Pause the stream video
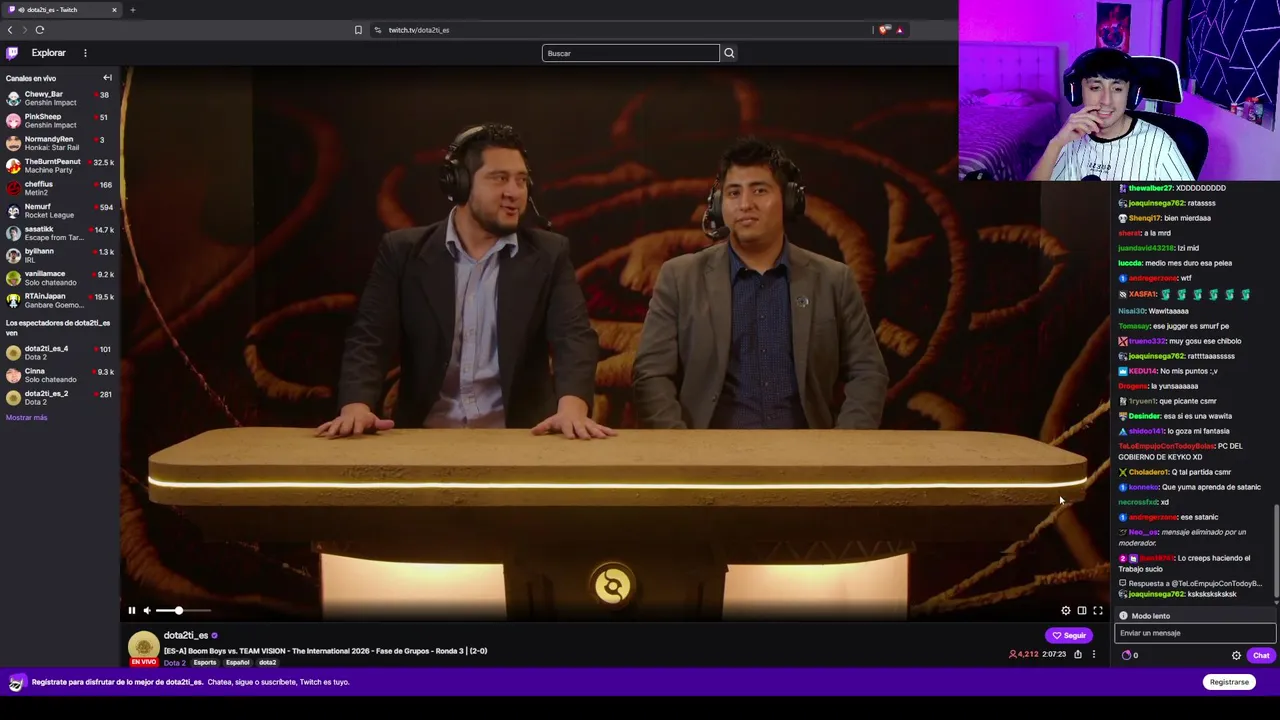 (131, 610)
